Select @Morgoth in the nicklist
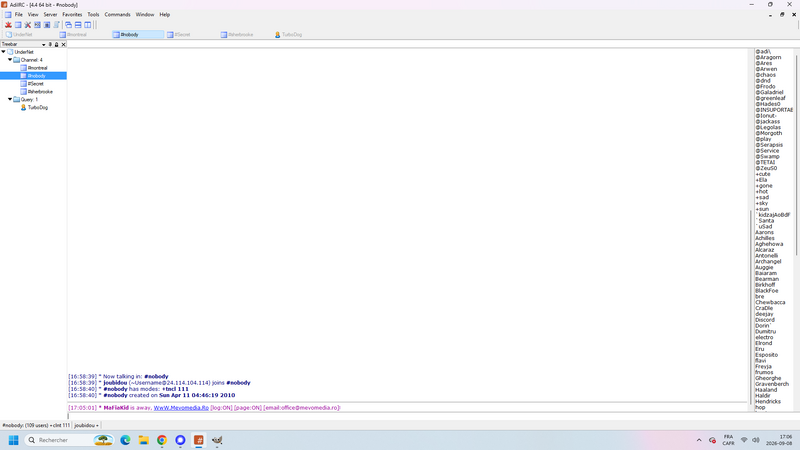The image size is (800, 450). (768, 133)
